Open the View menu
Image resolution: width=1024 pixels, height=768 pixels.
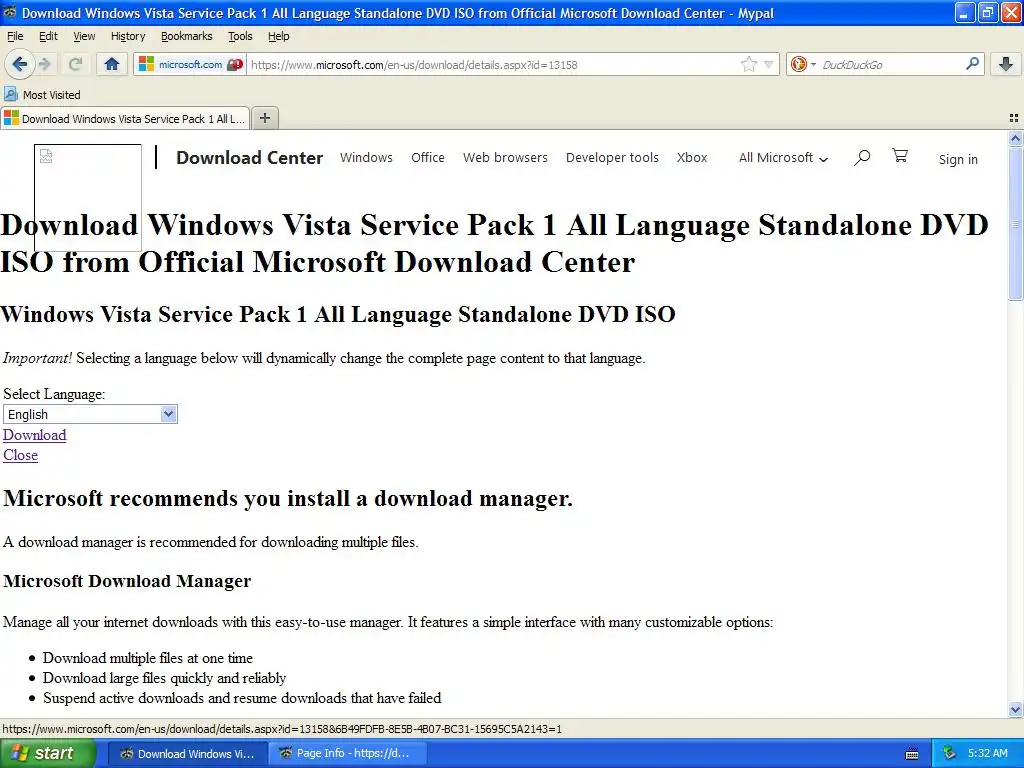coord(84,36)
